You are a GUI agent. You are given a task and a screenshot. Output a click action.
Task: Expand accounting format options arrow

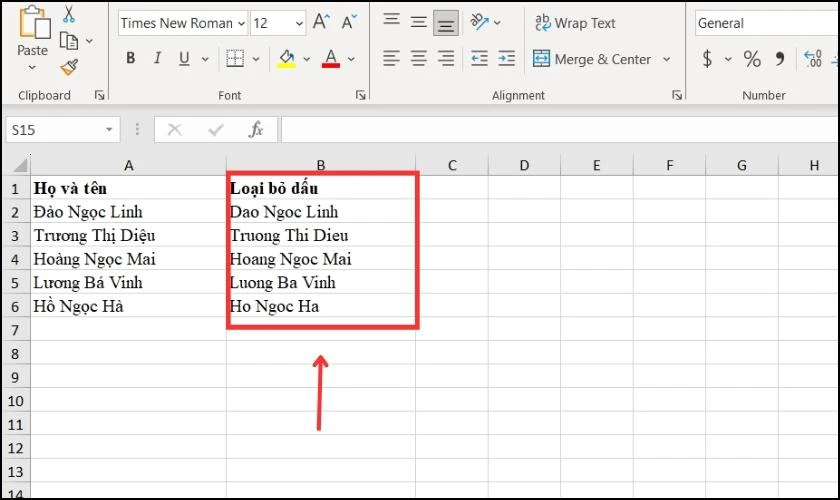[728, 59]
